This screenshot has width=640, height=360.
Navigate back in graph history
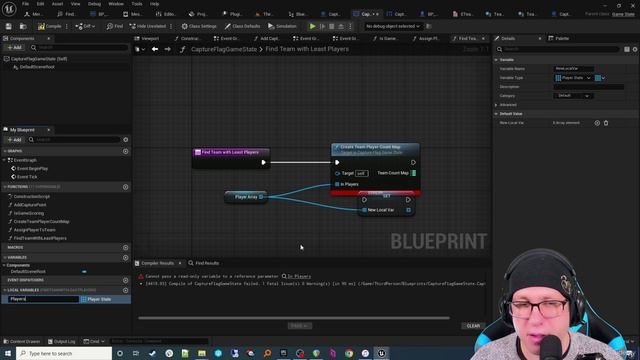pos(155,49)
